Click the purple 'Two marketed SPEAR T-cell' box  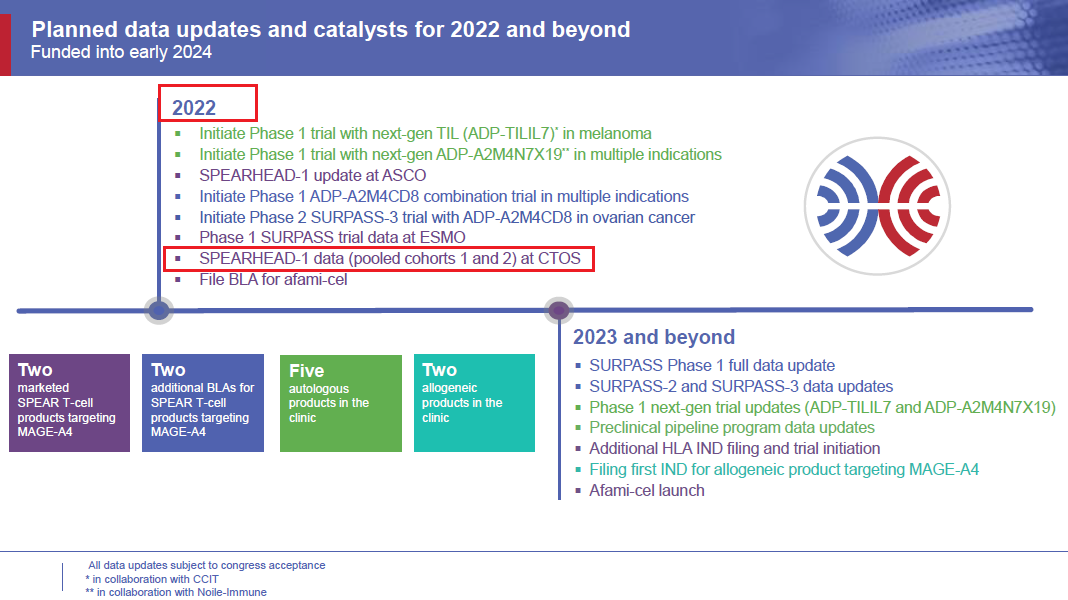(69, 402)
